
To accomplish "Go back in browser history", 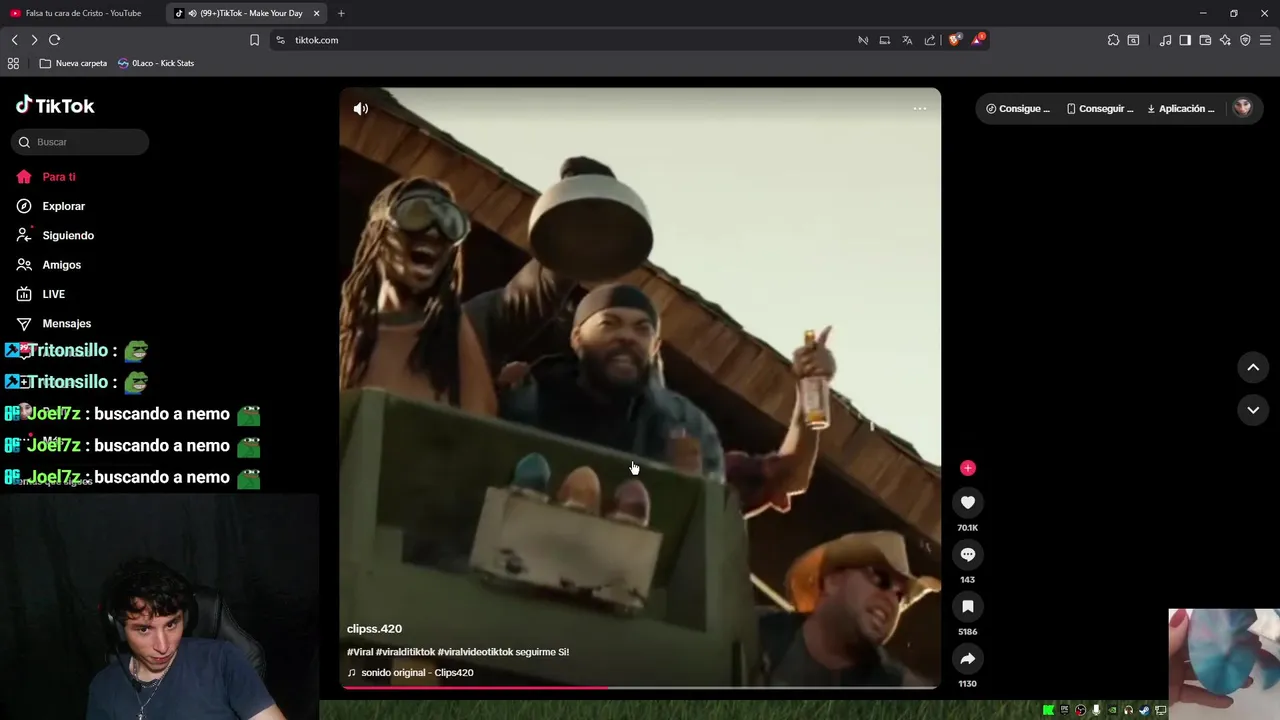I will point(14,40).
